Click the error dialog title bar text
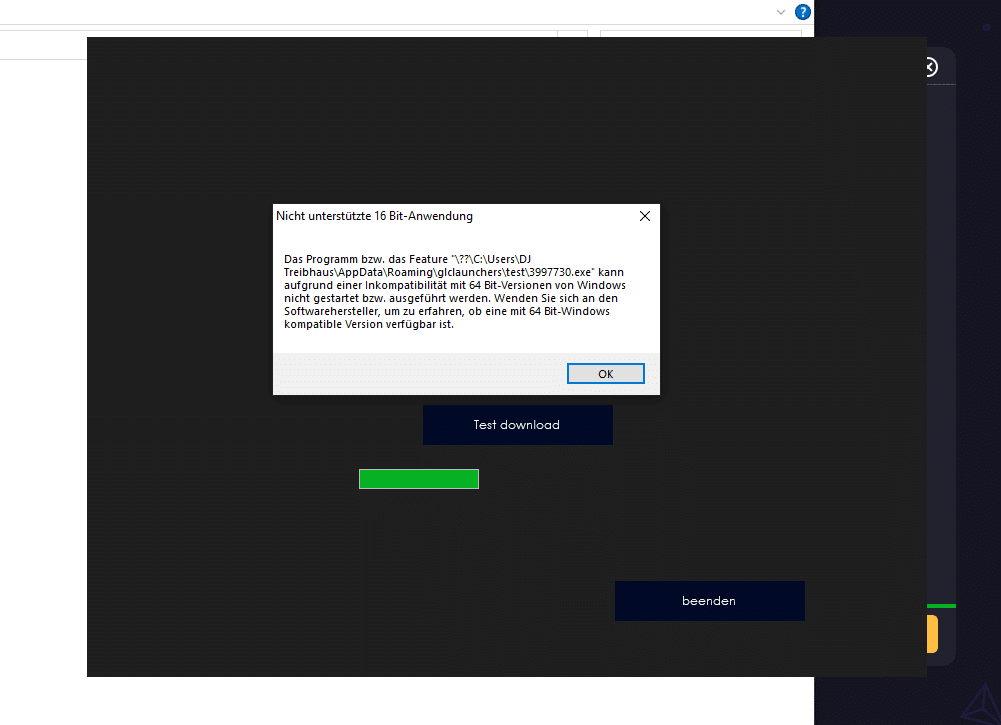1001x725 pixels. click(374, 216)
